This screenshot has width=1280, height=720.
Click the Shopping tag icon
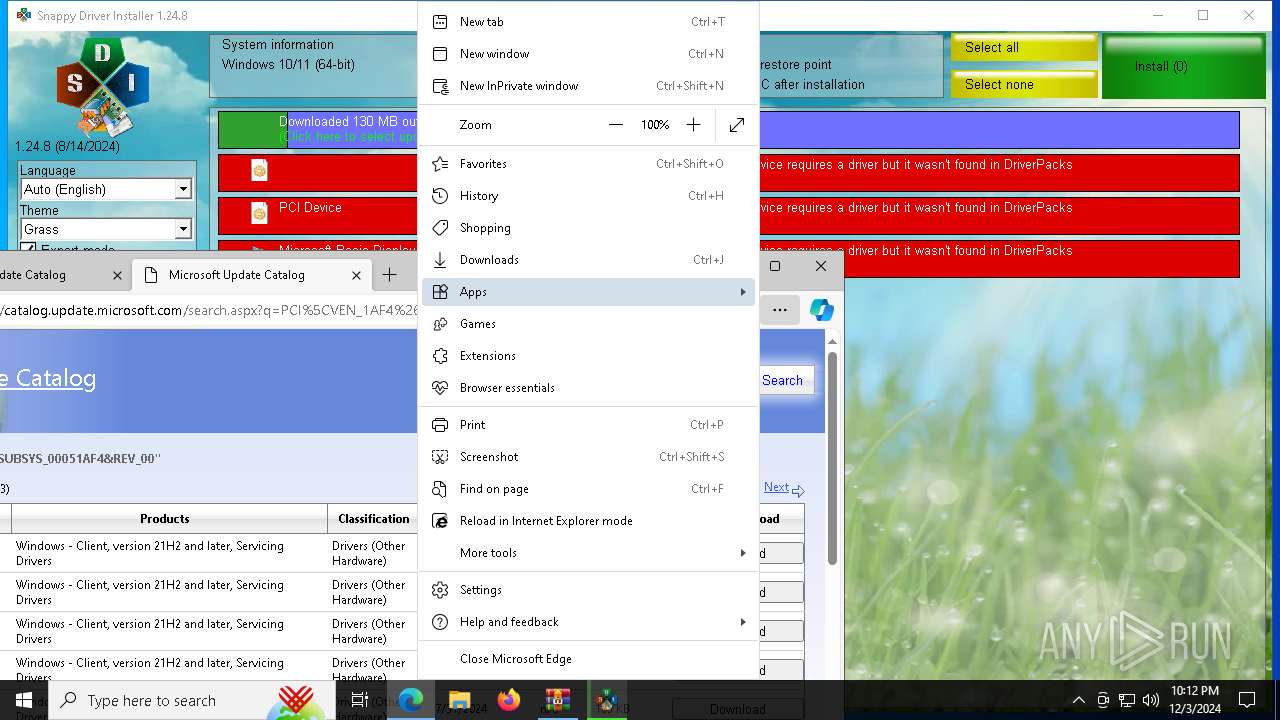pos(439,228)
